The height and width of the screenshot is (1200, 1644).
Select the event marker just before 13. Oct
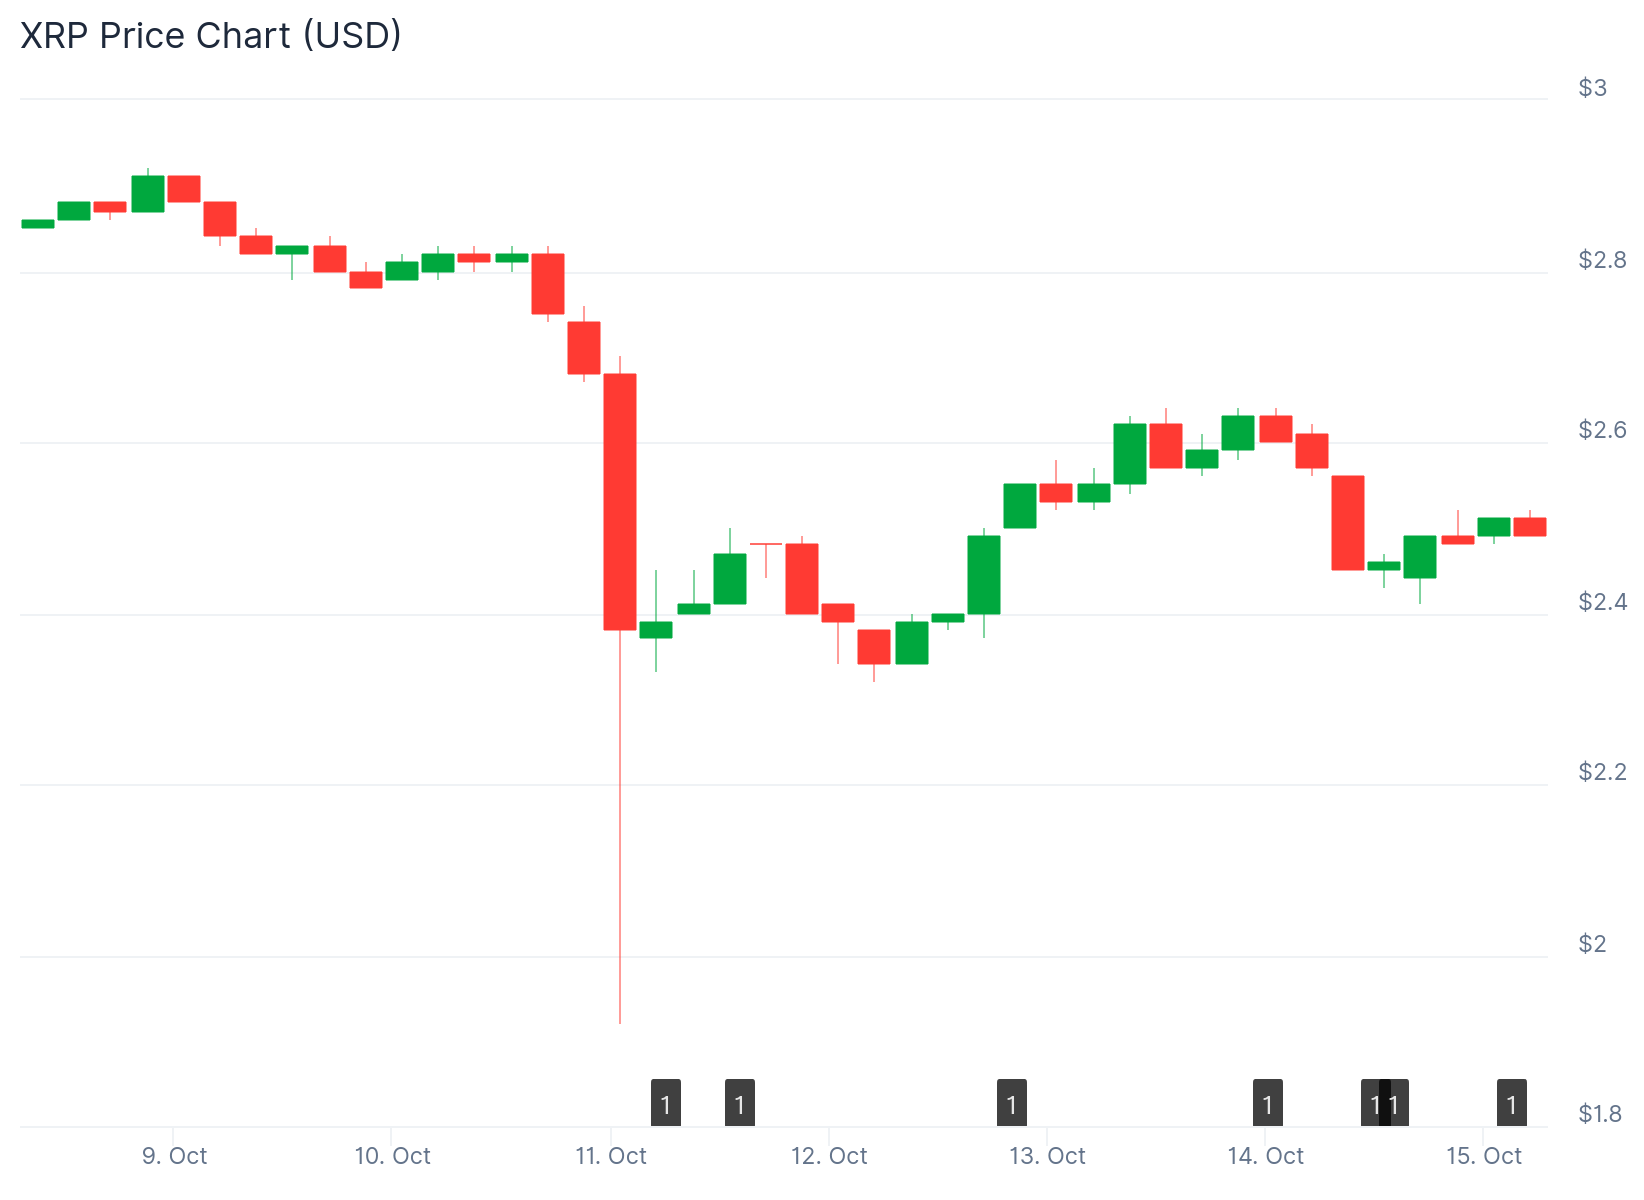pos(1012,1104)
